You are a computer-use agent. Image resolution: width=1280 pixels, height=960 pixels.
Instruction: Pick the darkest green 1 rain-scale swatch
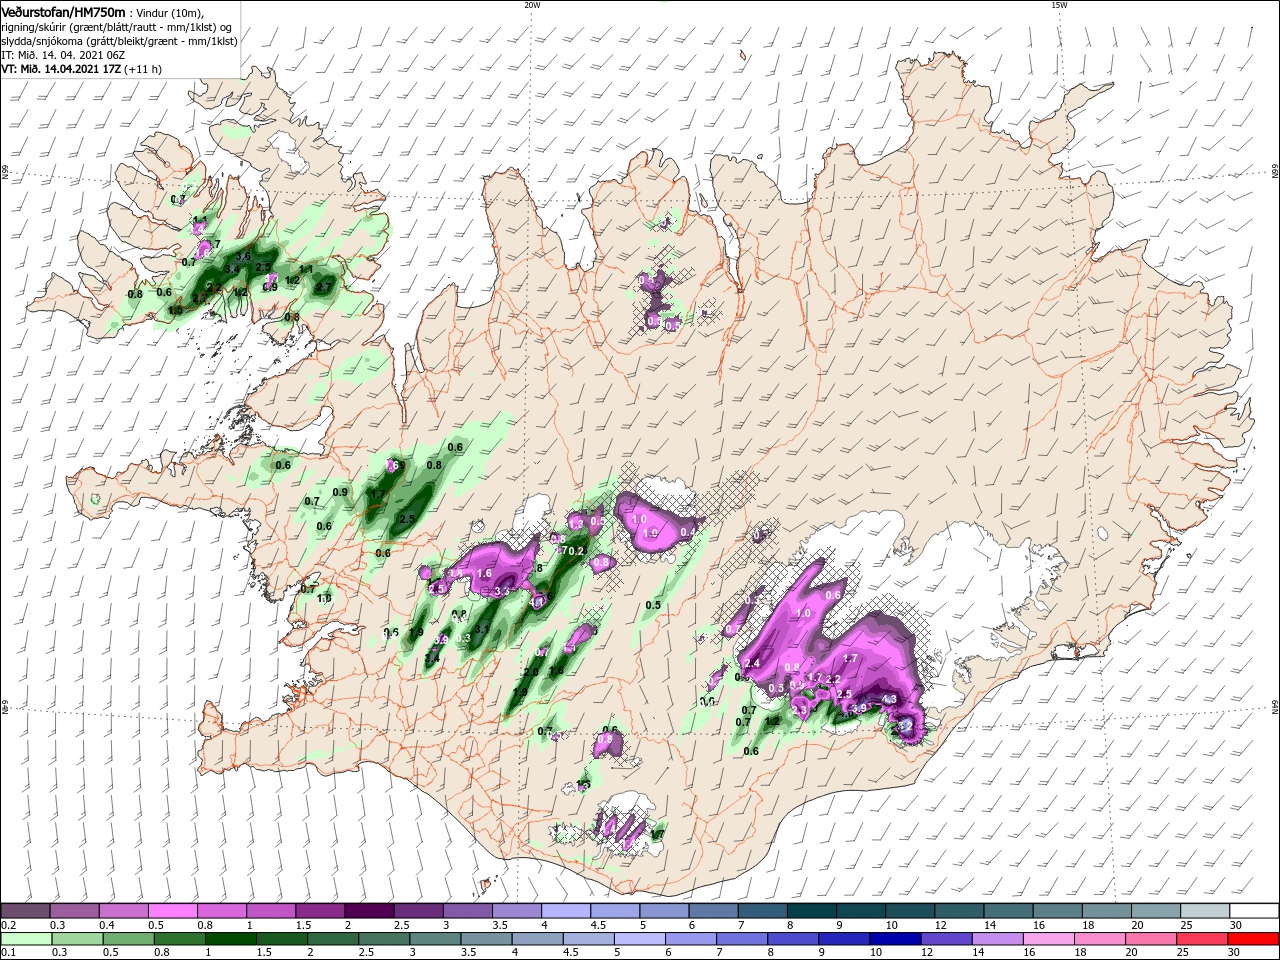point(231,939)
